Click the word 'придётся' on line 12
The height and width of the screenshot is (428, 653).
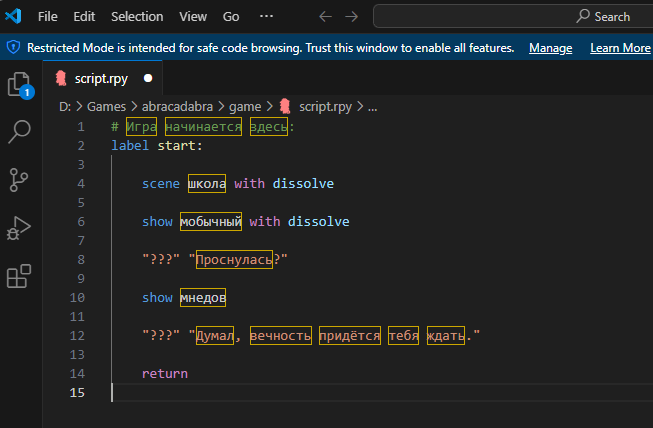click(x=350, y=336)
